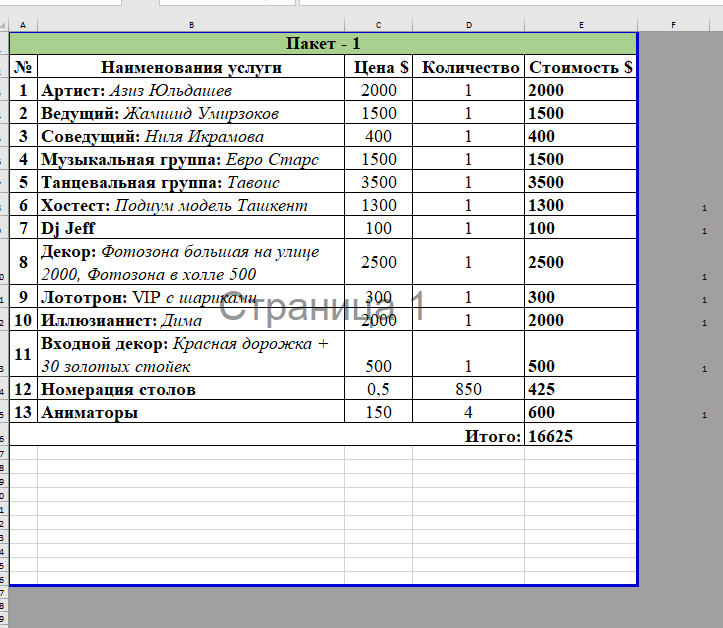Screen dimensions: 723x628
Task: Click the 'Артист: Азиз Юльдашев' cell
Action: [x=191, y=89]
